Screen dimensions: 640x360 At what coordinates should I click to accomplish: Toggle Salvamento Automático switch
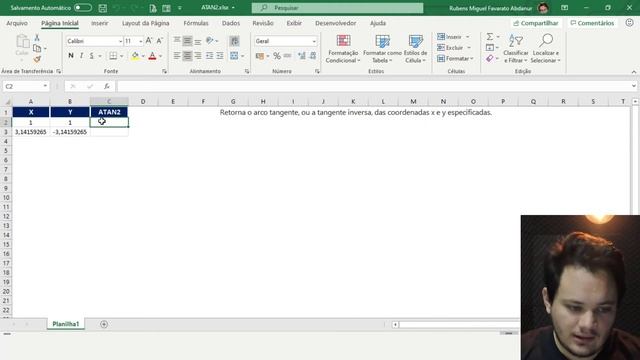pos(82,8)
